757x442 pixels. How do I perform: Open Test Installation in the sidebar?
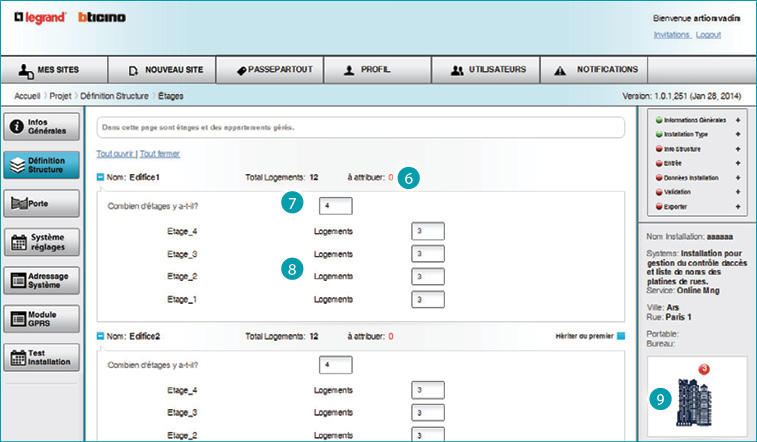43,357
